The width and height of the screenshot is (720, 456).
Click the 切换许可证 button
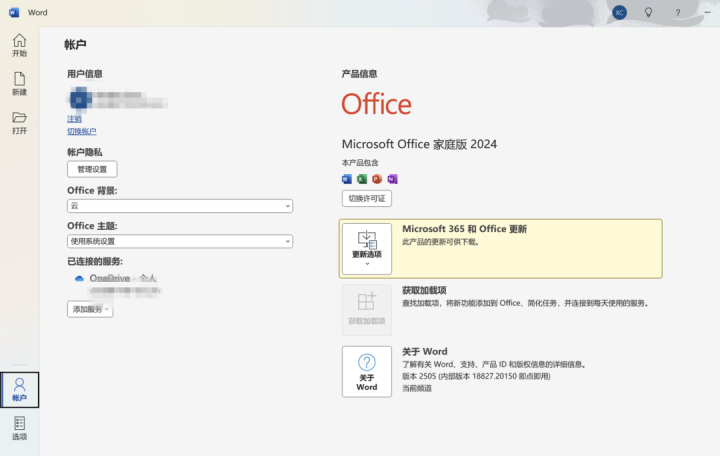[x=366, y=198]
